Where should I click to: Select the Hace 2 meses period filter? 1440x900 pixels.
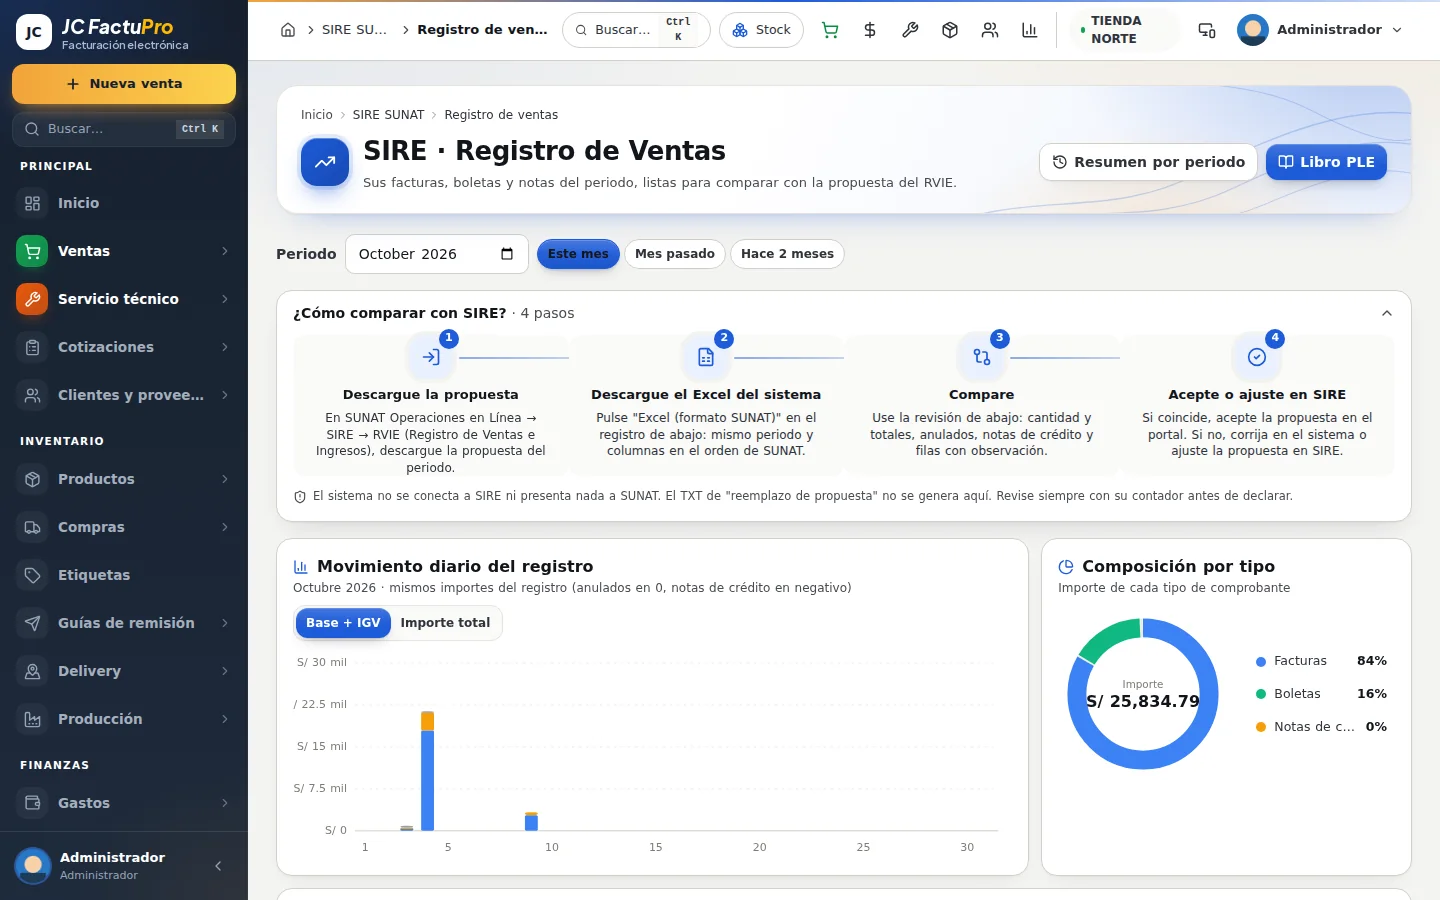787,254
